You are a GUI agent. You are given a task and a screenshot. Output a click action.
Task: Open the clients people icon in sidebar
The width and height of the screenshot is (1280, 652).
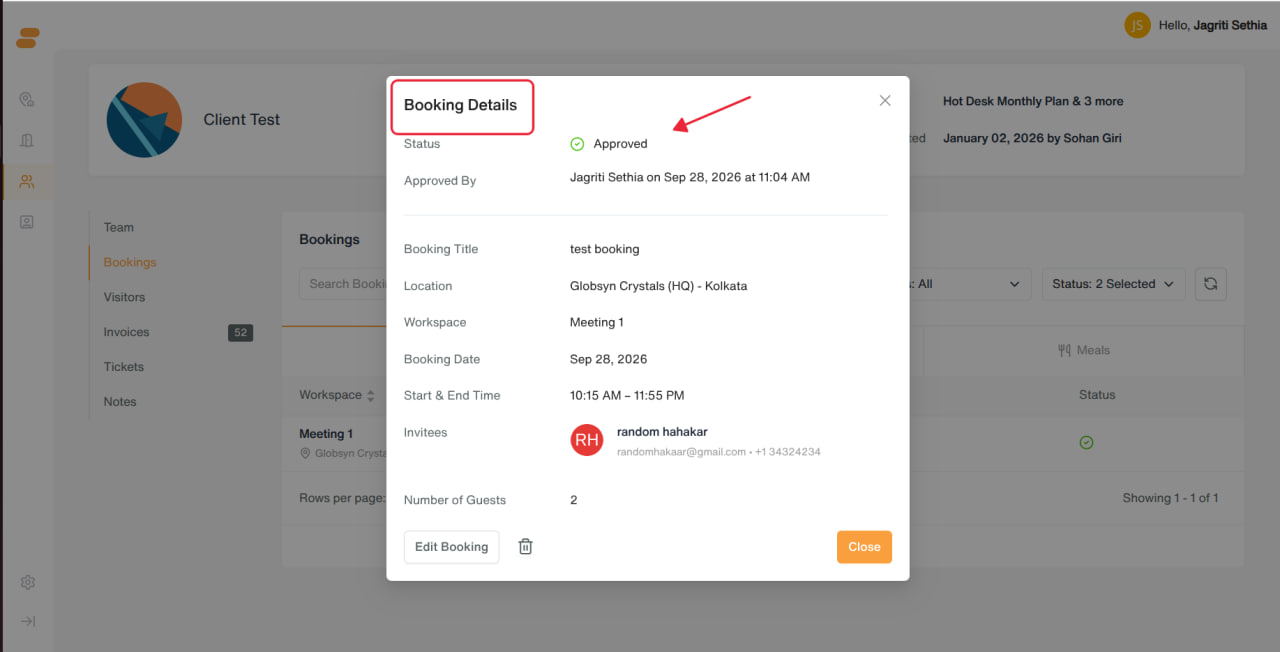27,182
